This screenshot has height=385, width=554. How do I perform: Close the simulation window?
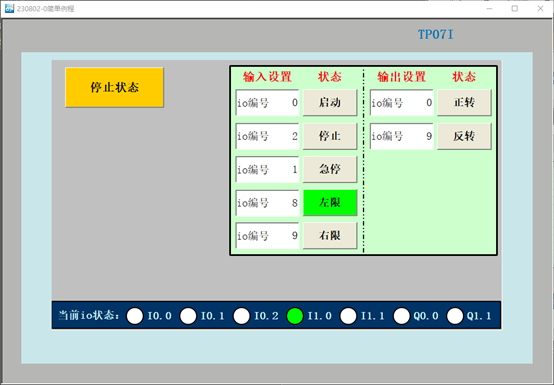(x=540, y=8)
